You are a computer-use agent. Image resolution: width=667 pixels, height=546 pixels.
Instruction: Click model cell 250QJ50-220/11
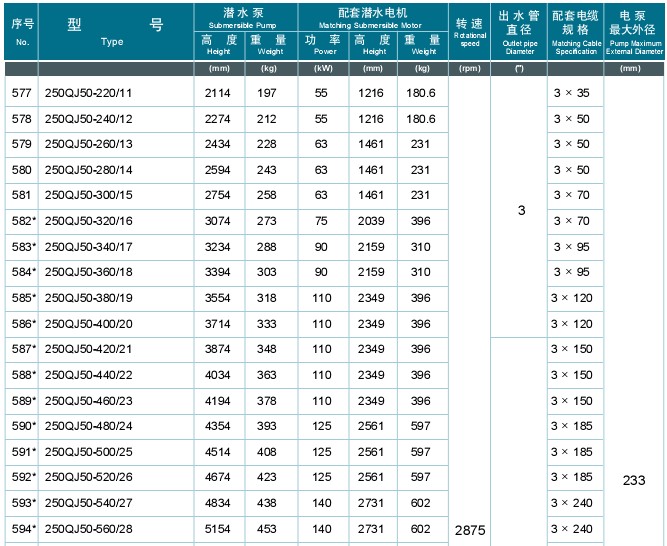point(90,93)
